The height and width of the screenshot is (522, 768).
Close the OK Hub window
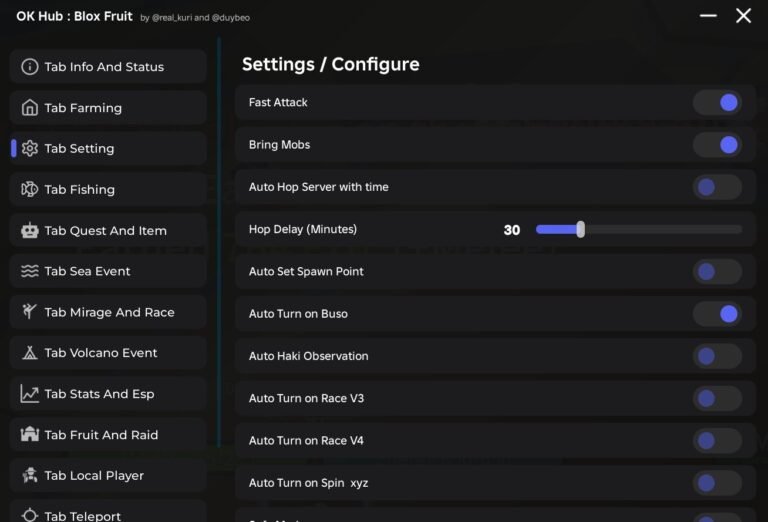[x=743, y=16]
